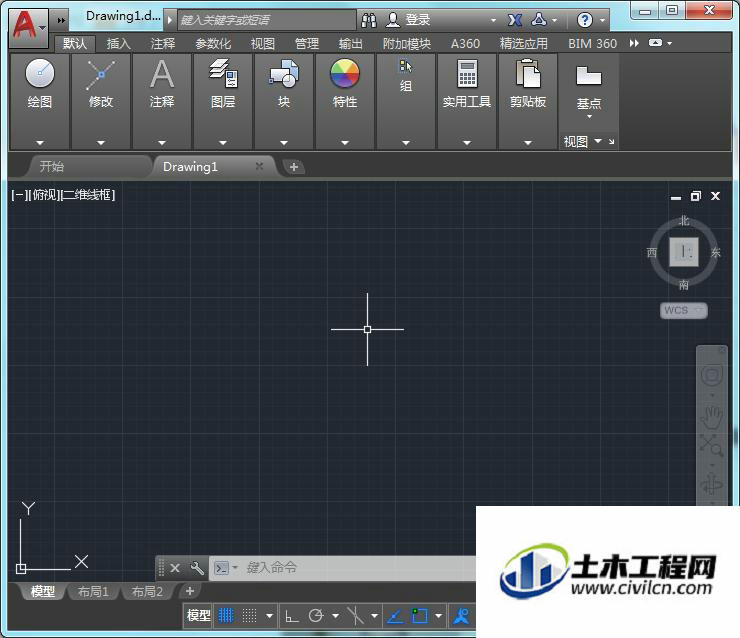Open the AutoCAD application menu button
The image size is (740, 638).
pos(28,27)
